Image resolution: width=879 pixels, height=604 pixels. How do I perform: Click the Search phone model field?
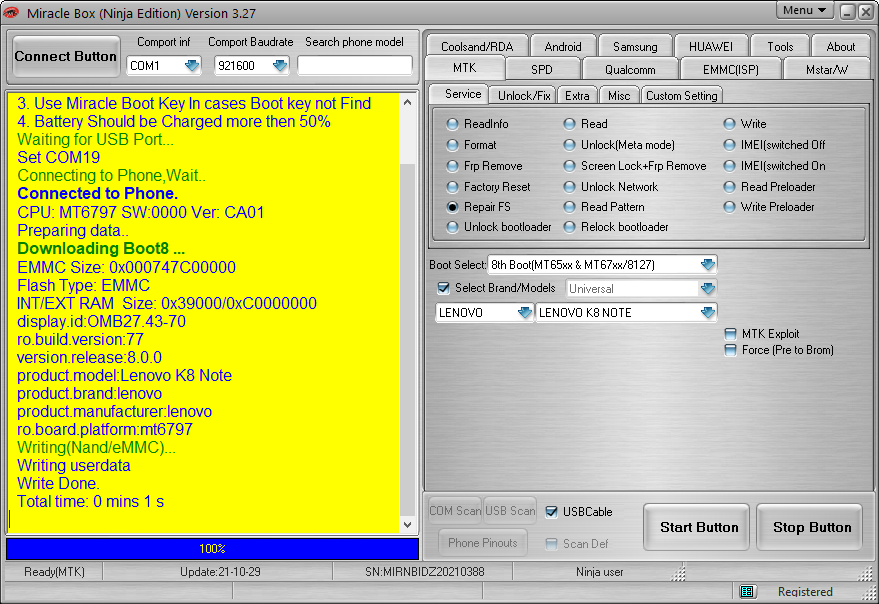click(x=354, y=66)
